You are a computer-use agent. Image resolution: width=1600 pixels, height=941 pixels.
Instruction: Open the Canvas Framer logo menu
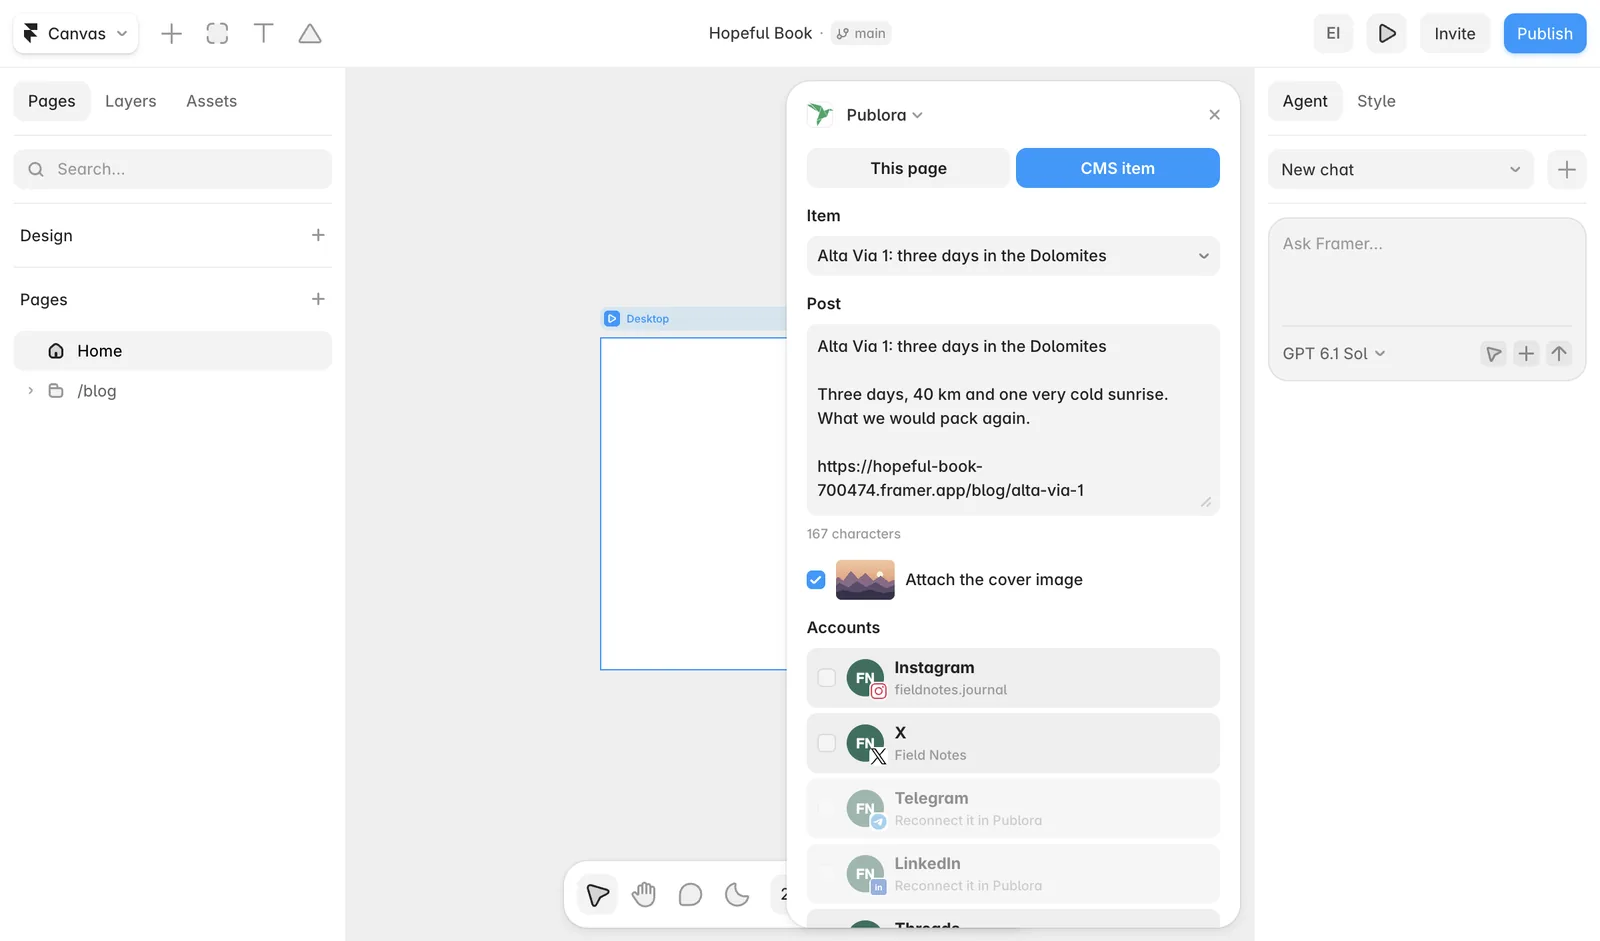click(75, 33)
